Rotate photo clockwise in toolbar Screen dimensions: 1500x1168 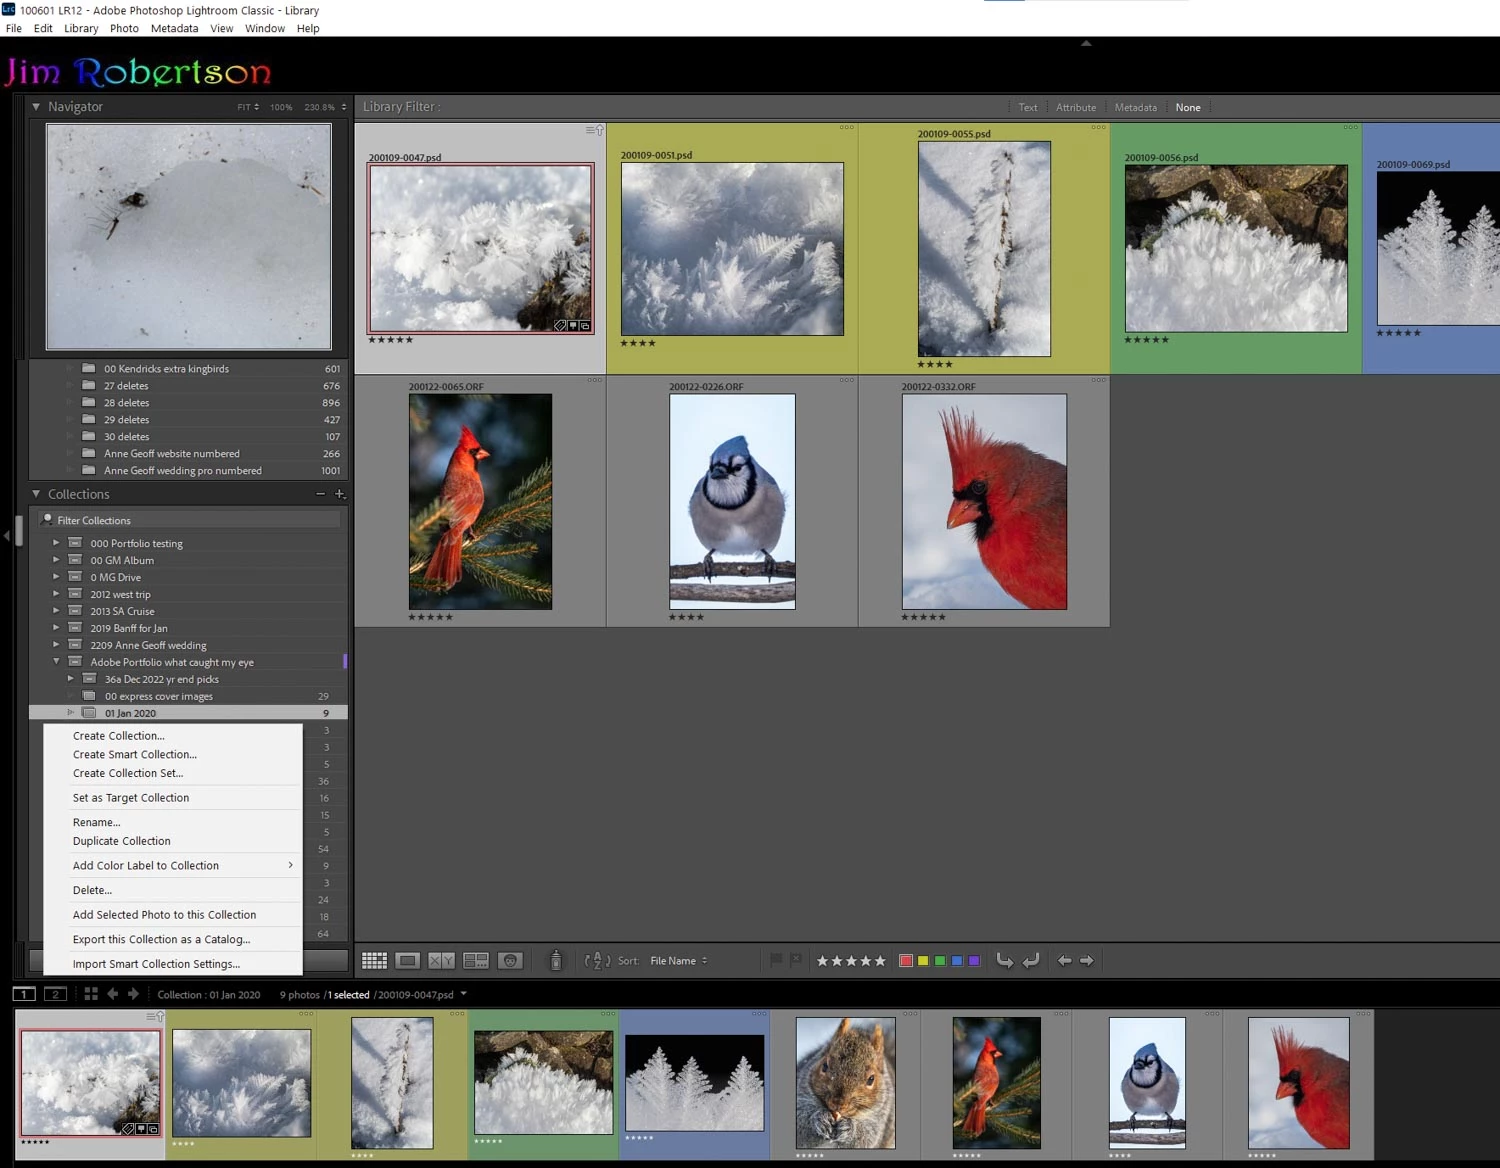click(x=1031, y=961)
